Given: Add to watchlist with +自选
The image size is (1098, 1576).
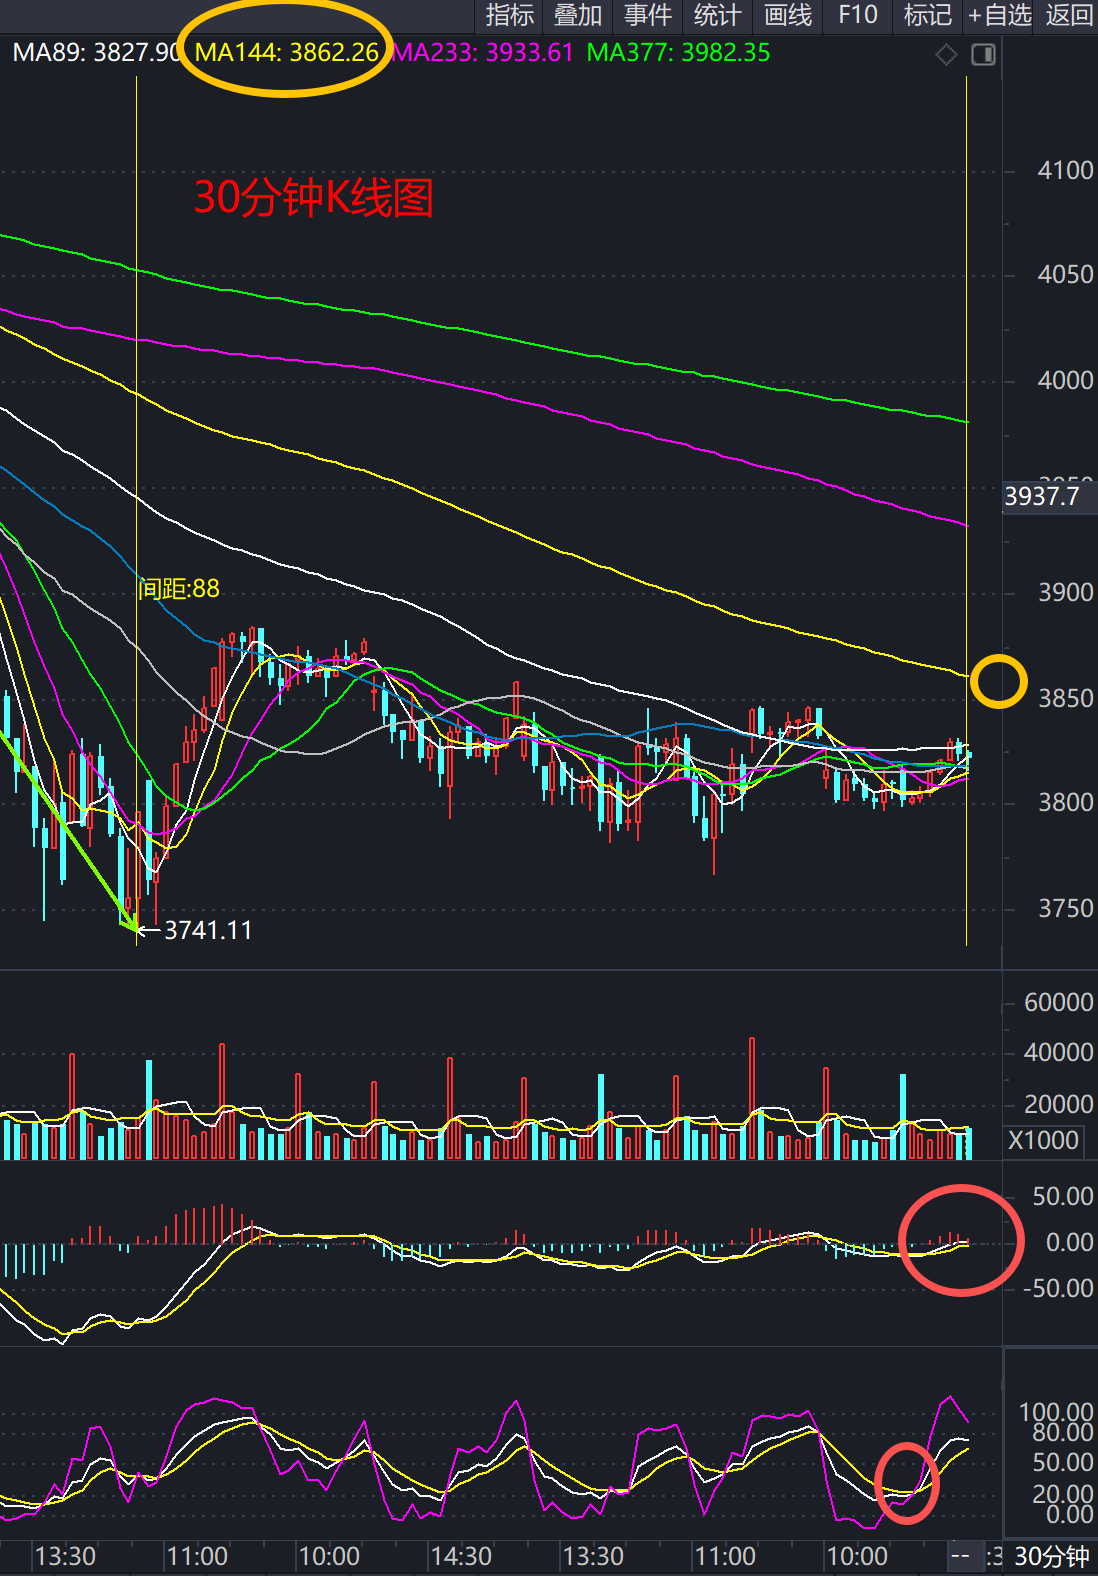Looking at the screenshot, I should (999, 15).
